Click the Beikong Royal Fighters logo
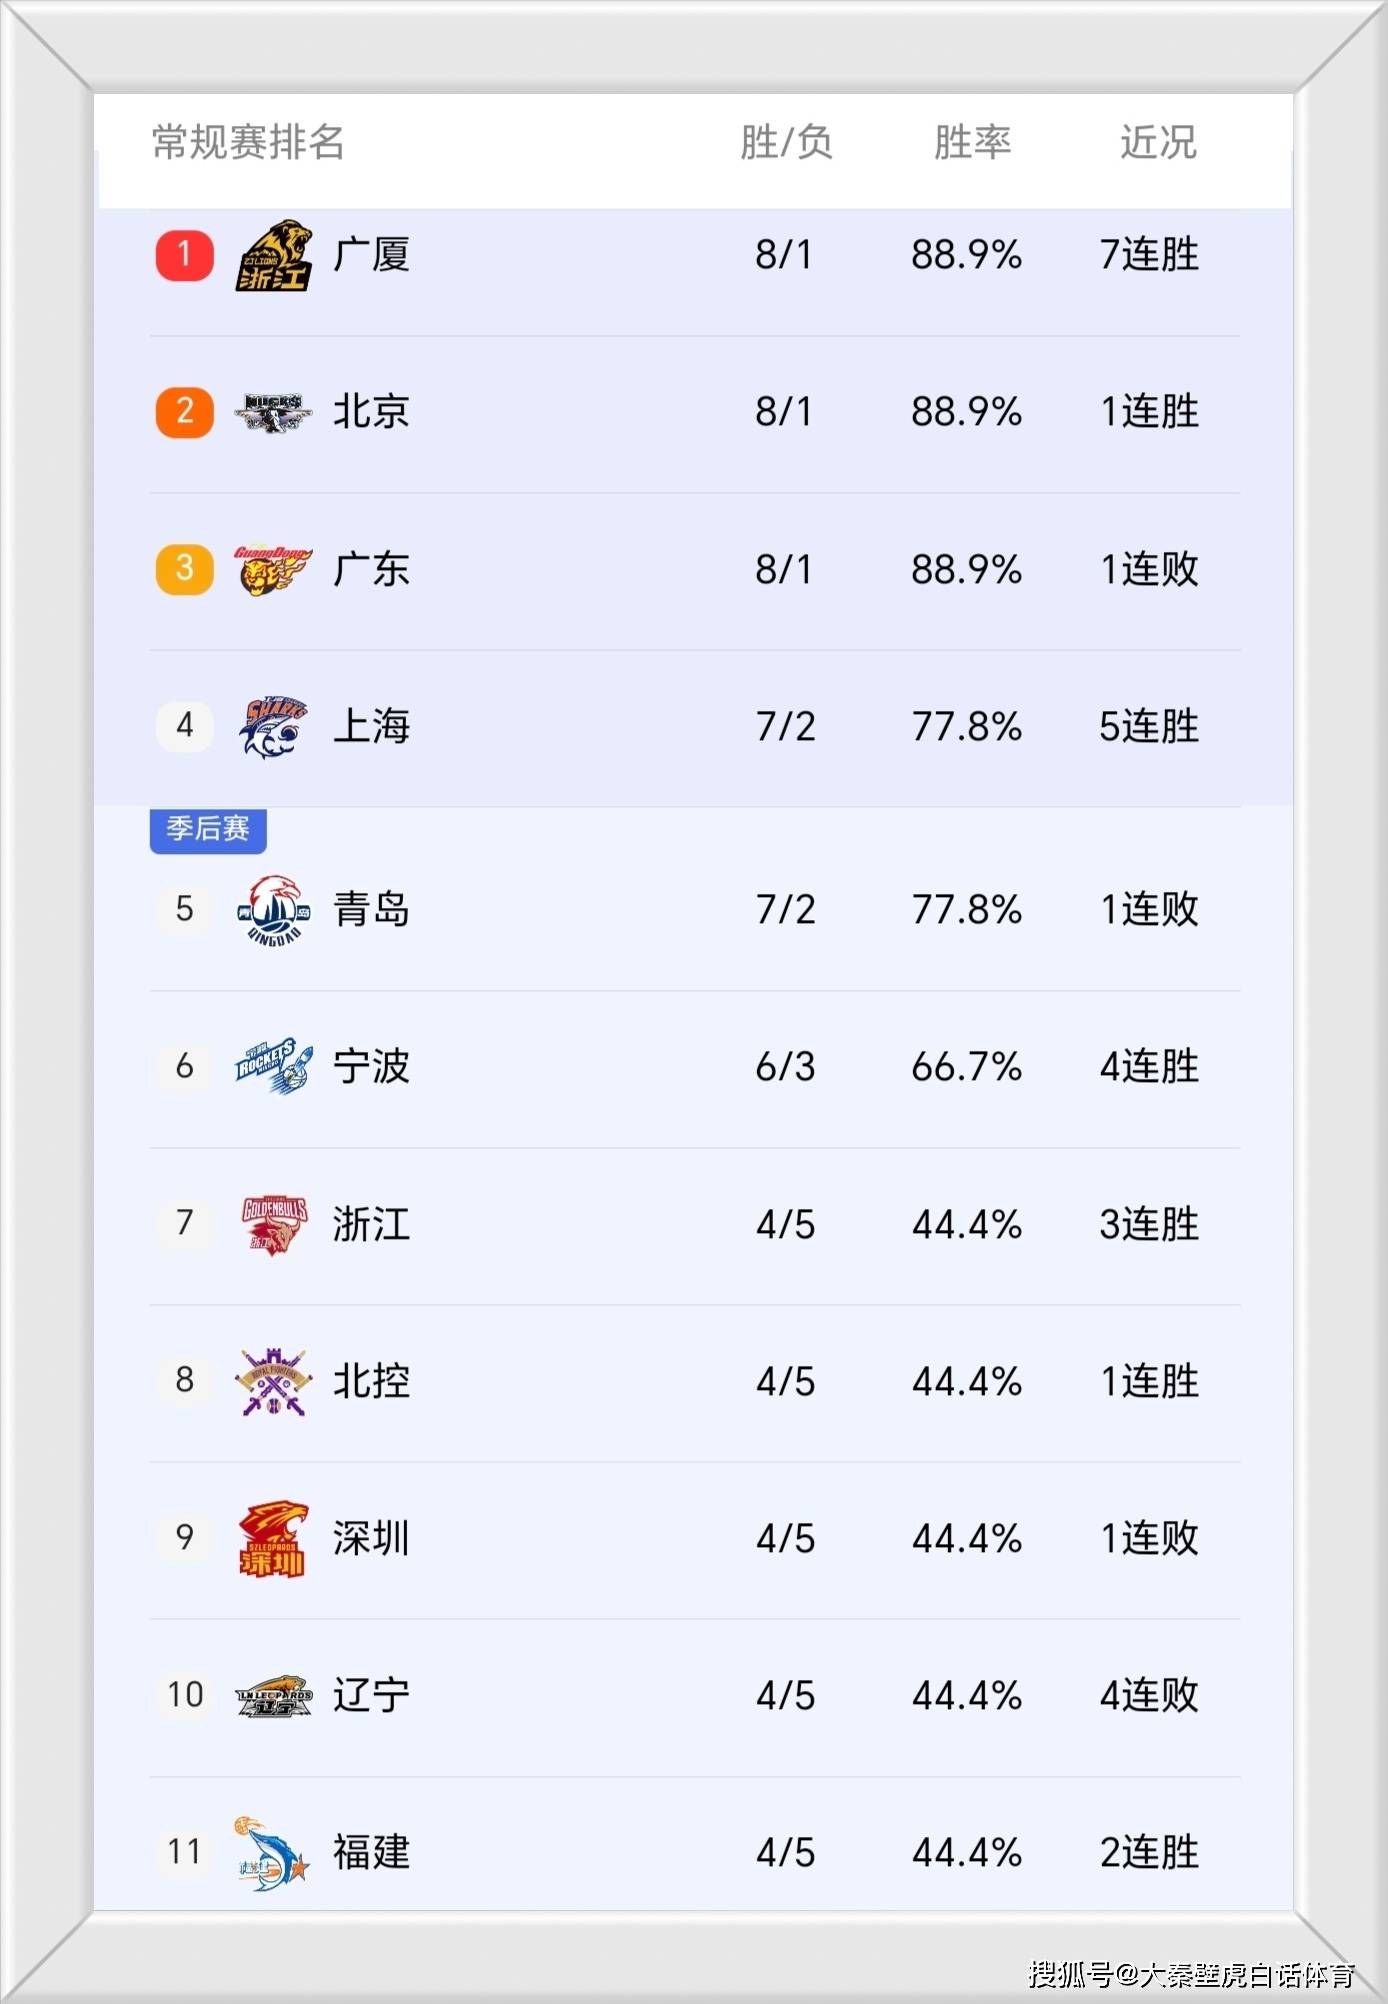Image resolution: width=1388 pixels, height=2004 pixels. coord(273,1382)
